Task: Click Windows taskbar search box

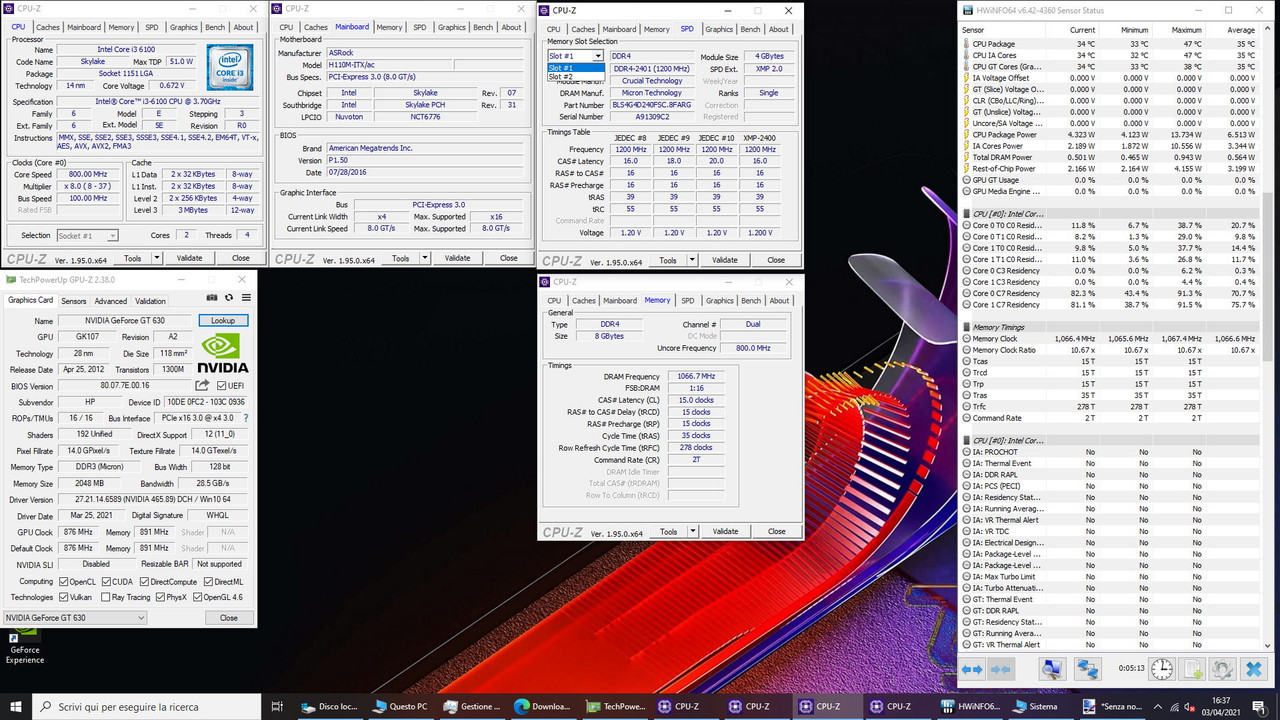Action: click(148, 706)
